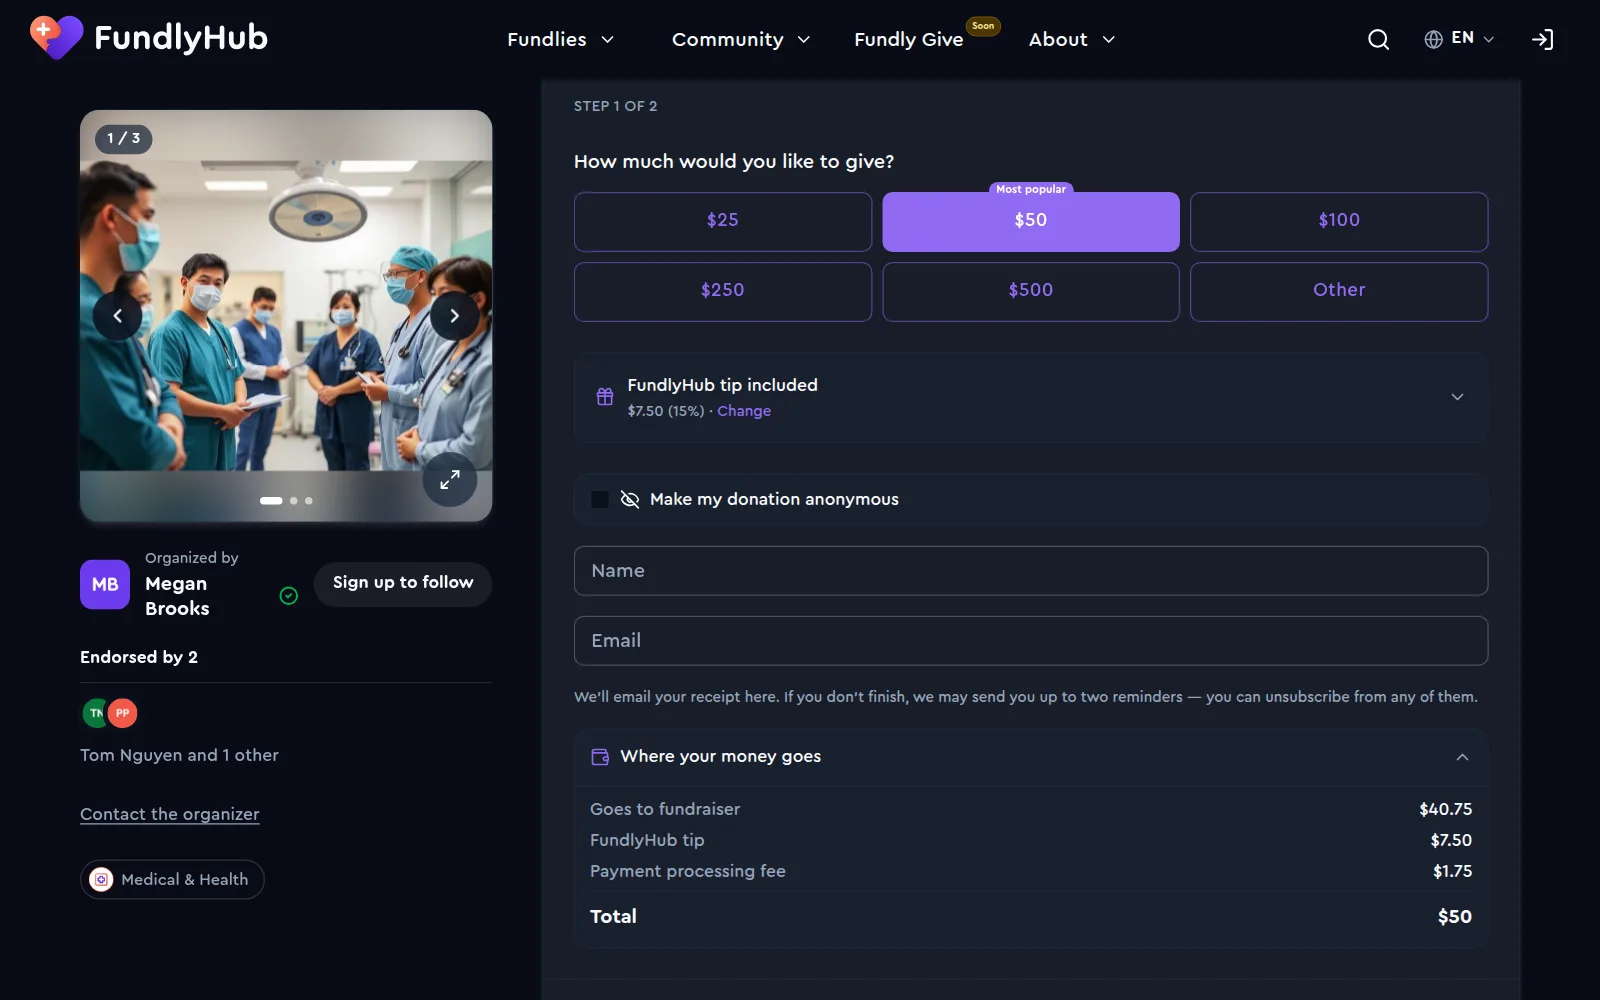
Task: Select the $25 donation amount
Action: click(723, 221)
